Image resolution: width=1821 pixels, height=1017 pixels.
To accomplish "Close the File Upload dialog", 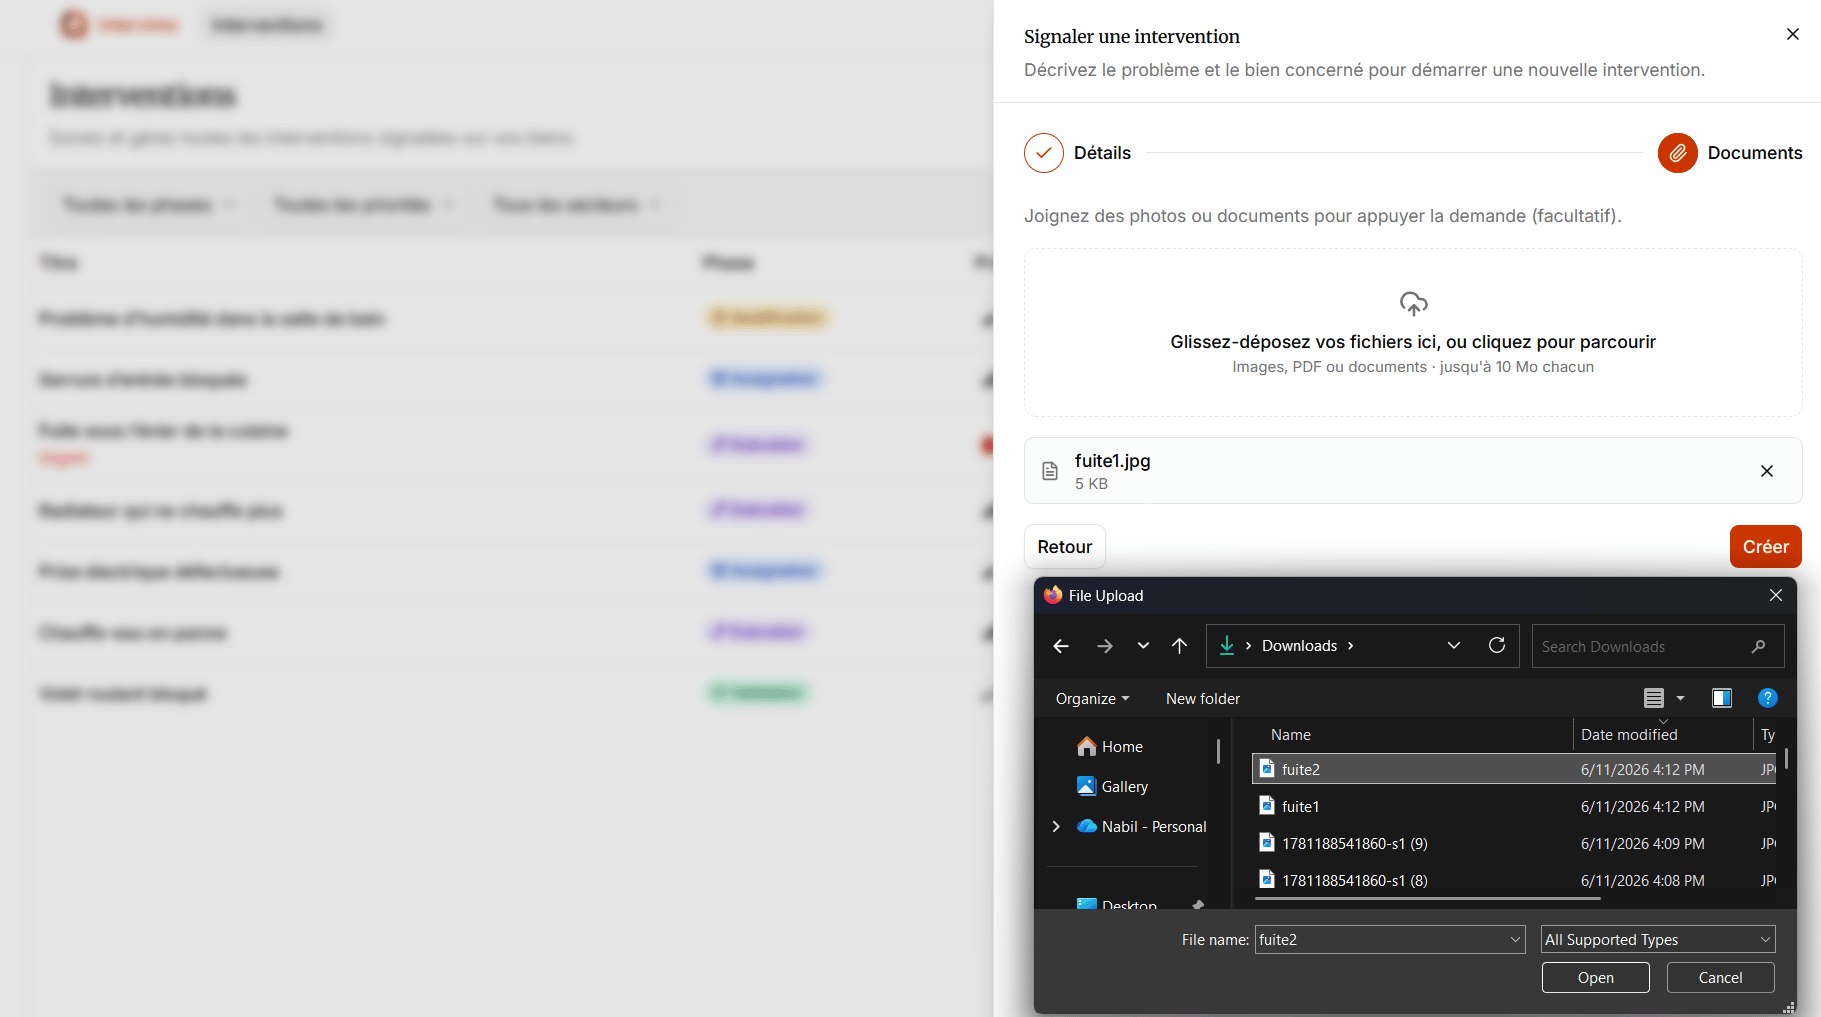I will point(1775,595).
